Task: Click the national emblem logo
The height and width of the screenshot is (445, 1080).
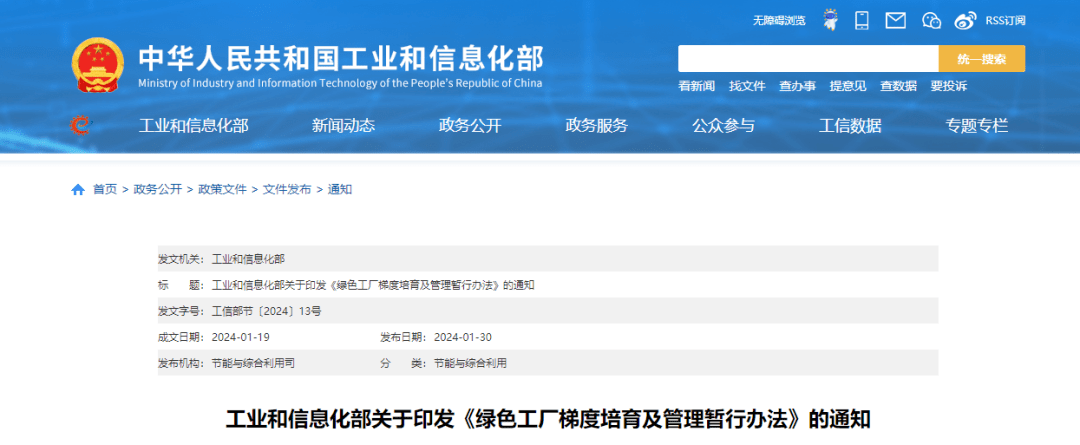Action: (x=98, y=67)
